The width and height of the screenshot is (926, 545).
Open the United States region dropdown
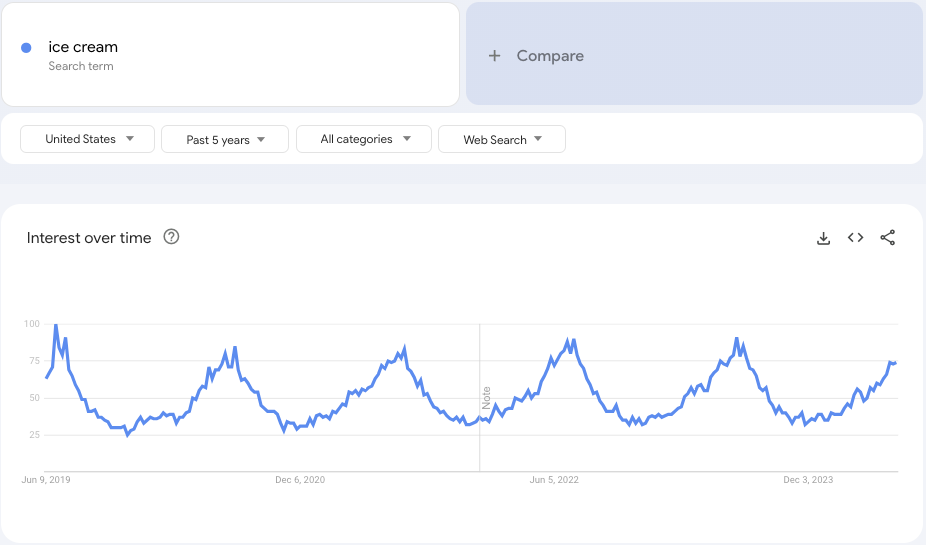[x=88, y=139]
